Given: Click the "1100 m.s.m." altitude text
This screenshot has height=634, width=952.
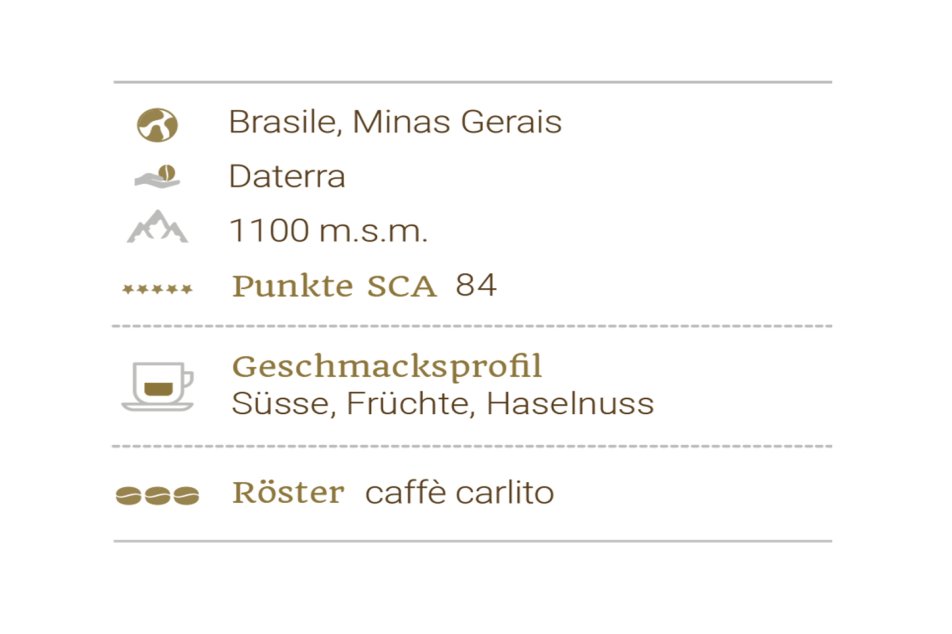Looking at the screenshot, I should pos(328,231).
